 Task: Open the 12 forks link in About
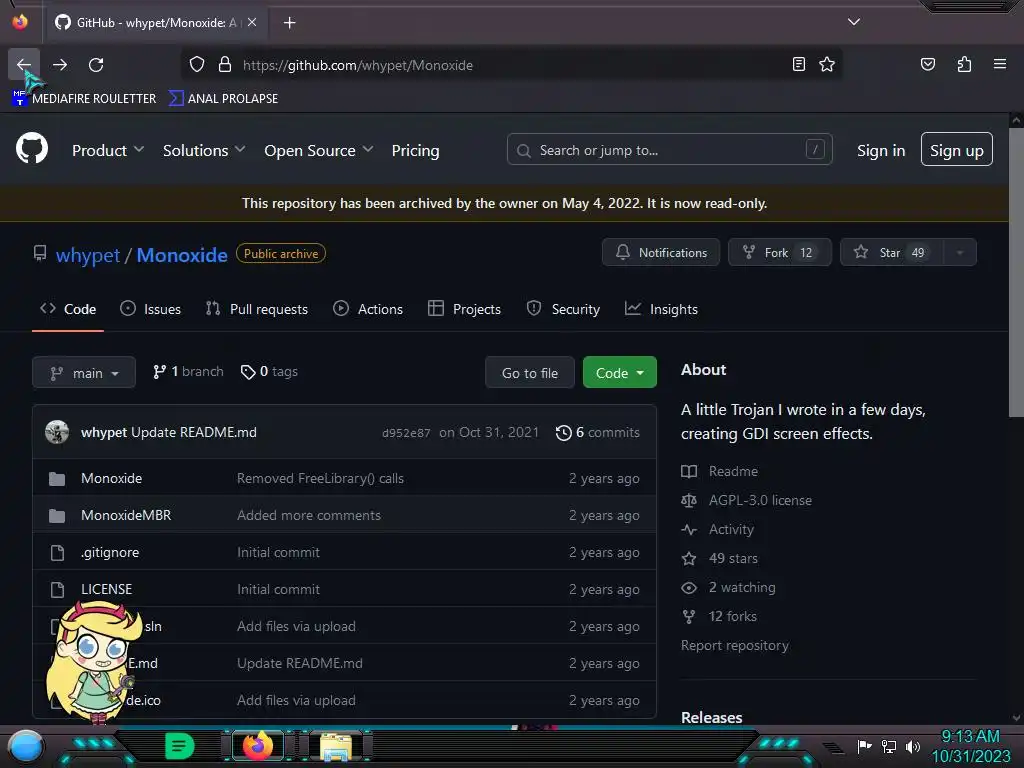(x=719, y=616)
